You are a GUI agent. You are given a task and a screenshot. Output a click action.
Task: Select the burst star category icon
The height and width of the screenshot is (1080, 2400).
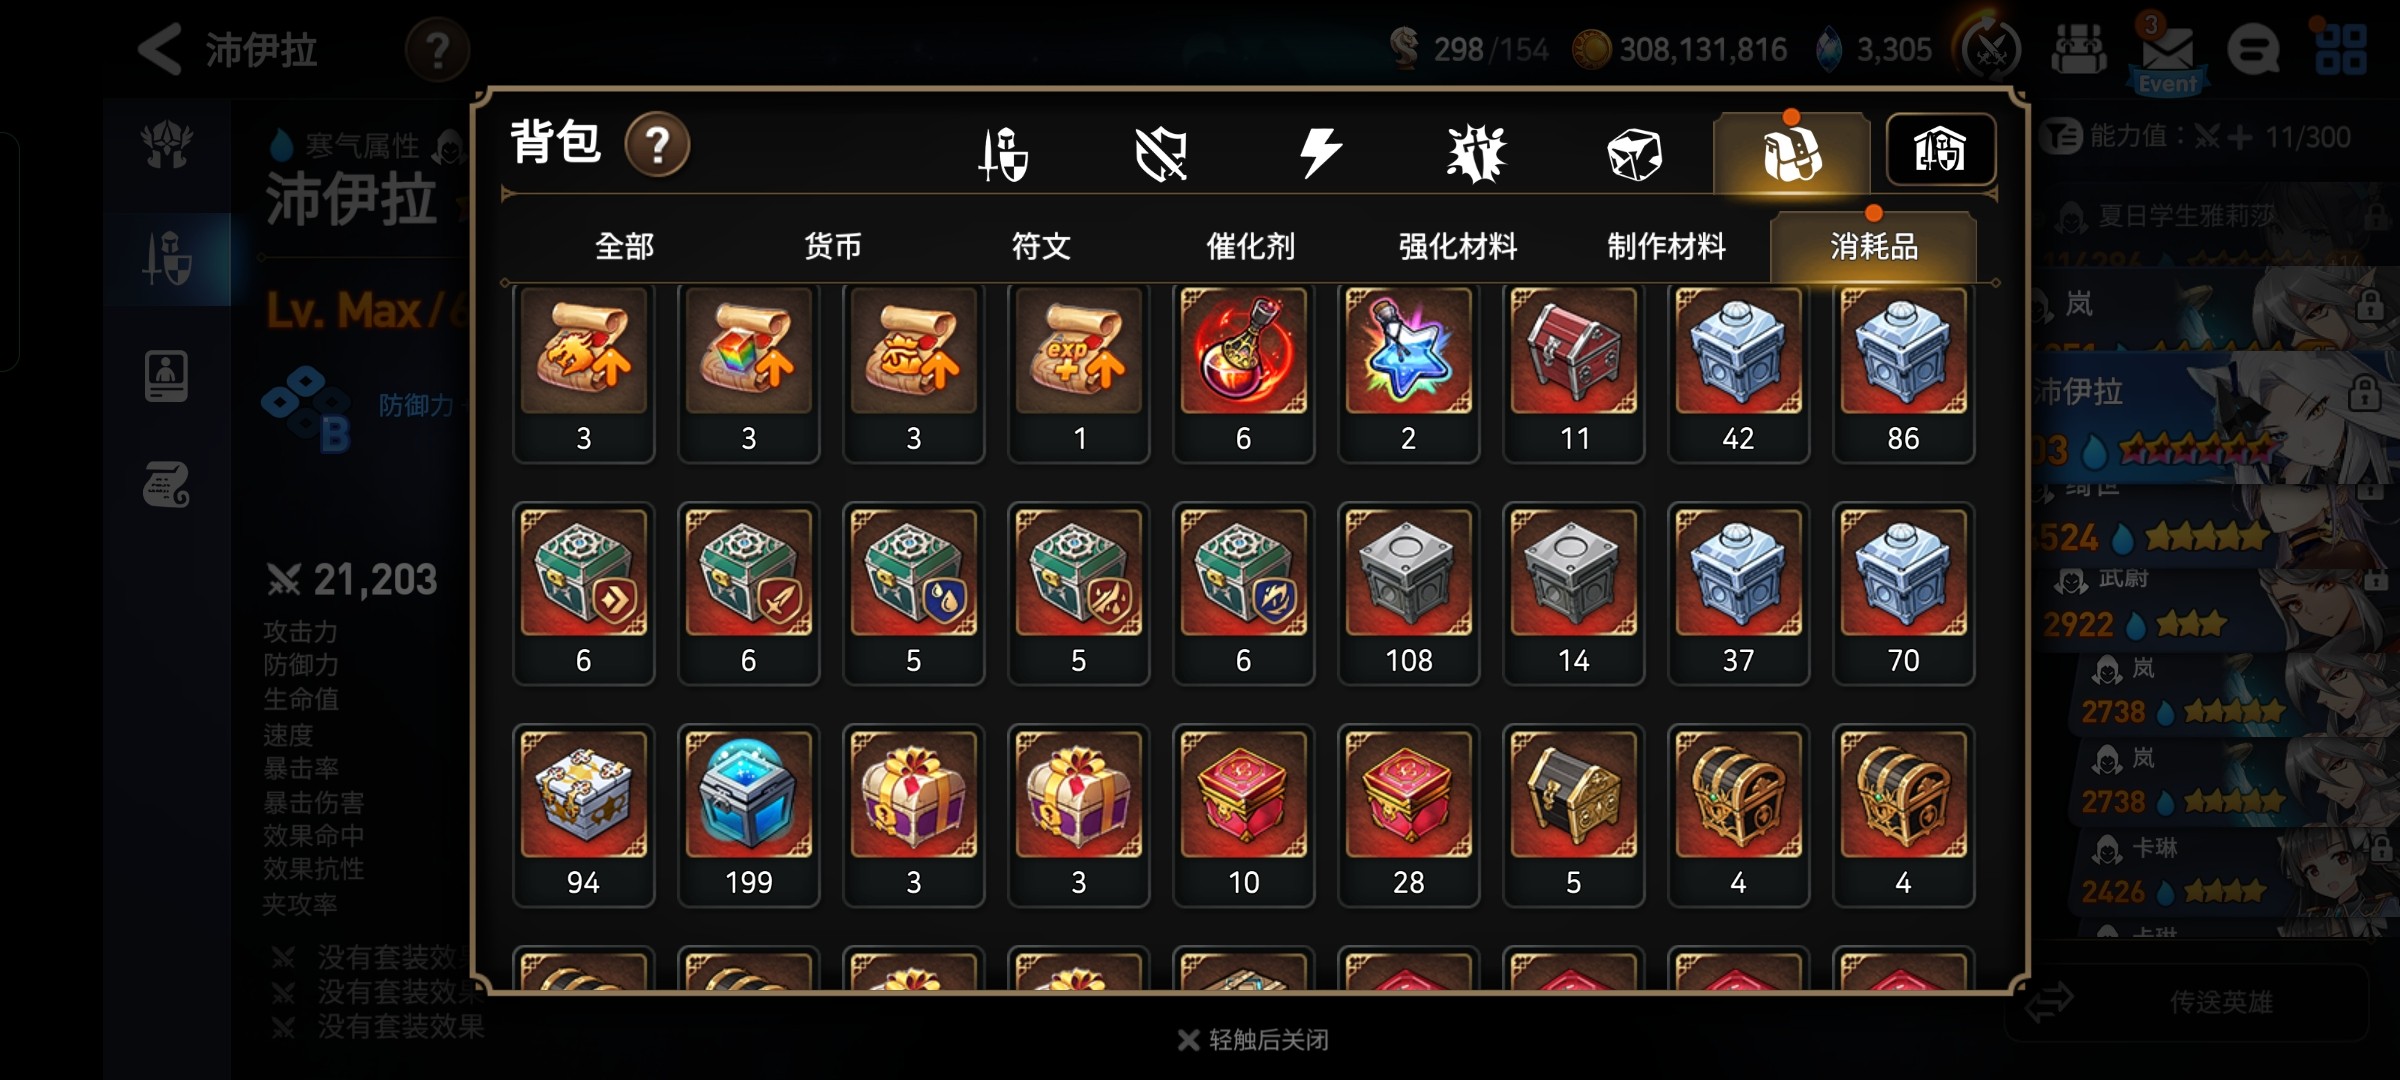point(1476,154)
